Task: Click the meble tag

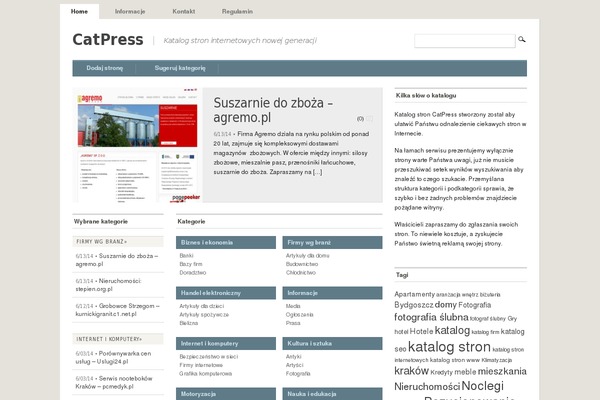Action: click(465, 372)
